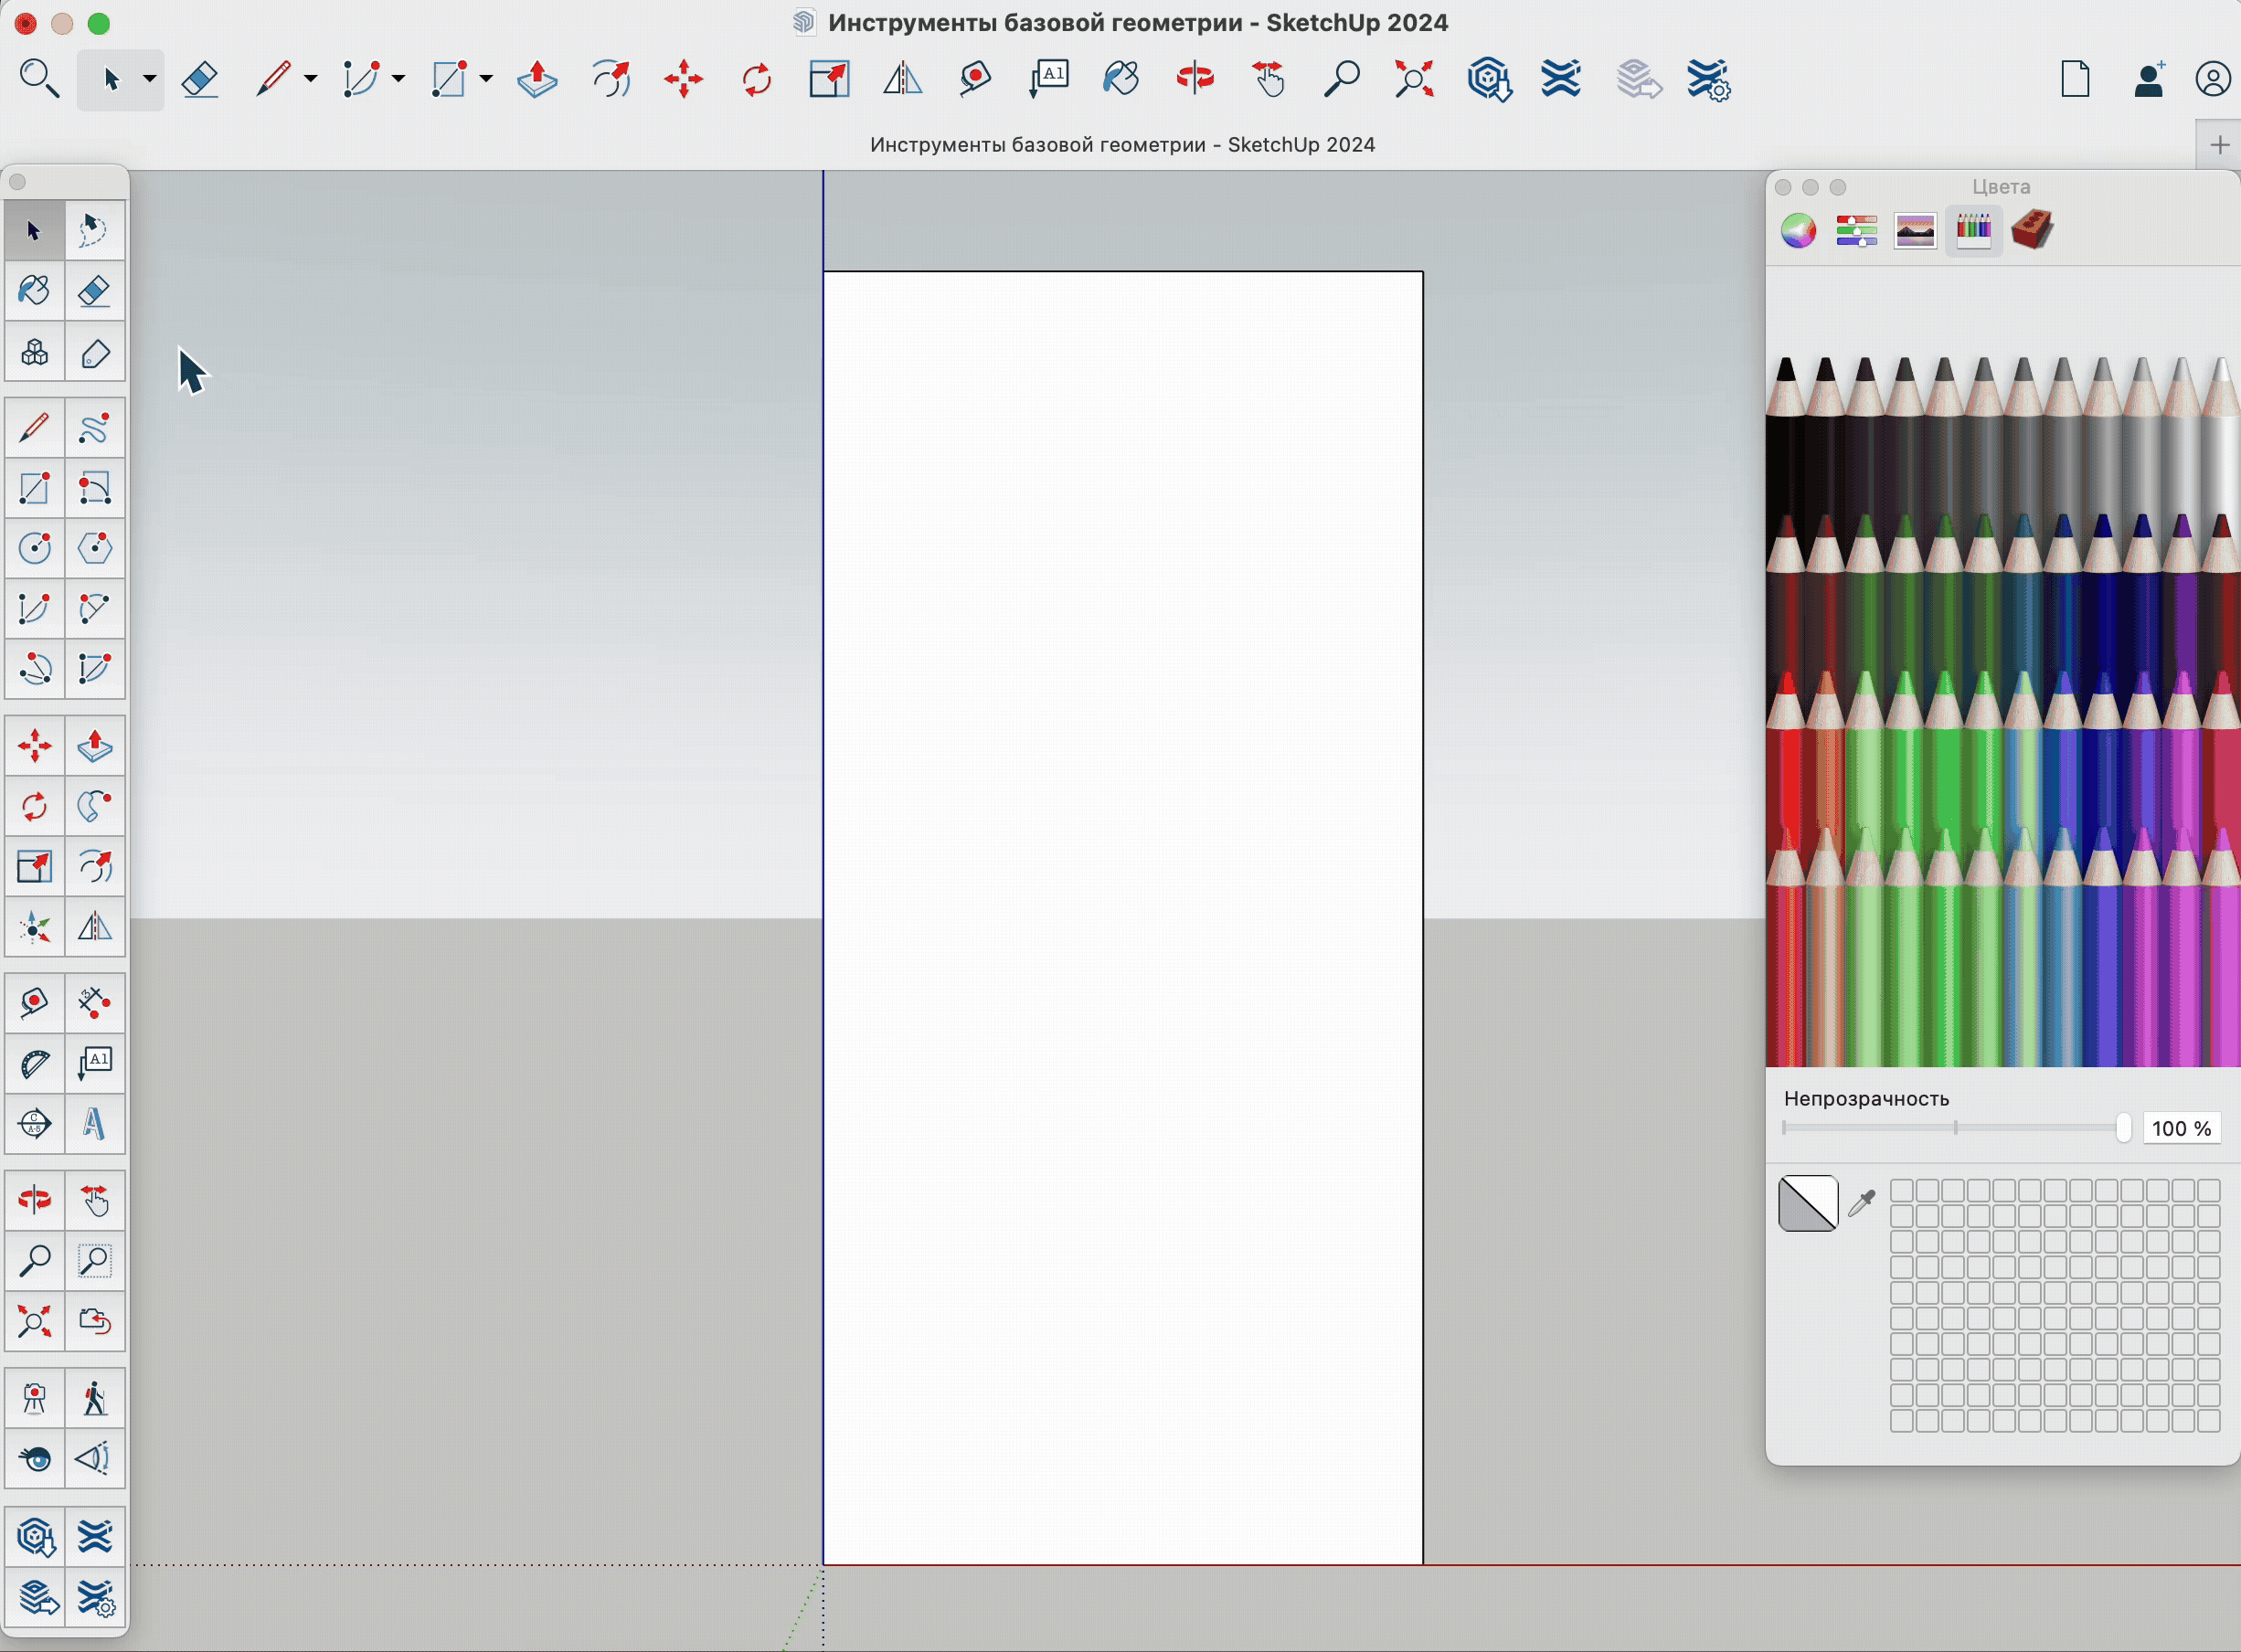Choose the Tape Measure tool in left palette

click(34, 1002)
